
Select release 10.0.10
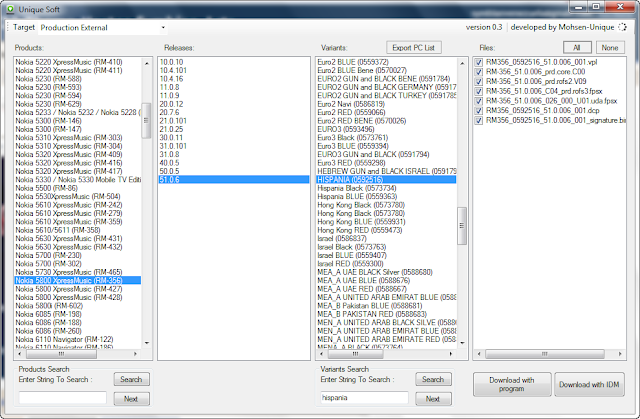click(x=171, y=62)
